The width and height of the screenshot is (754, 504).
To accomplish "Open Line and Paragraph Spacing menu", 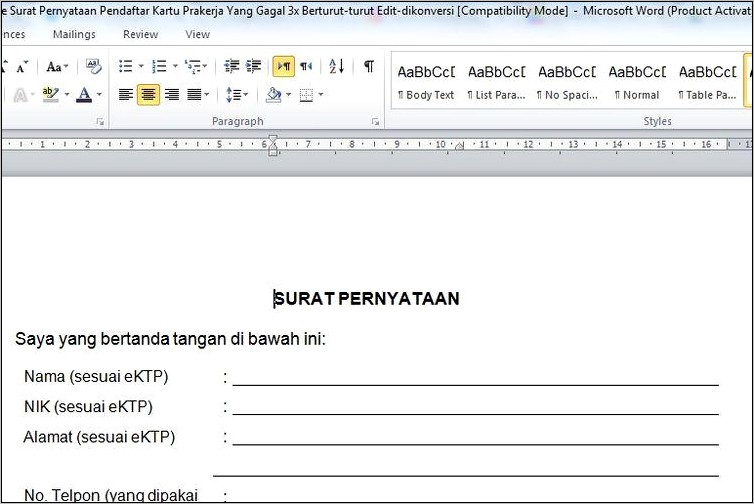I will [237, 94].
